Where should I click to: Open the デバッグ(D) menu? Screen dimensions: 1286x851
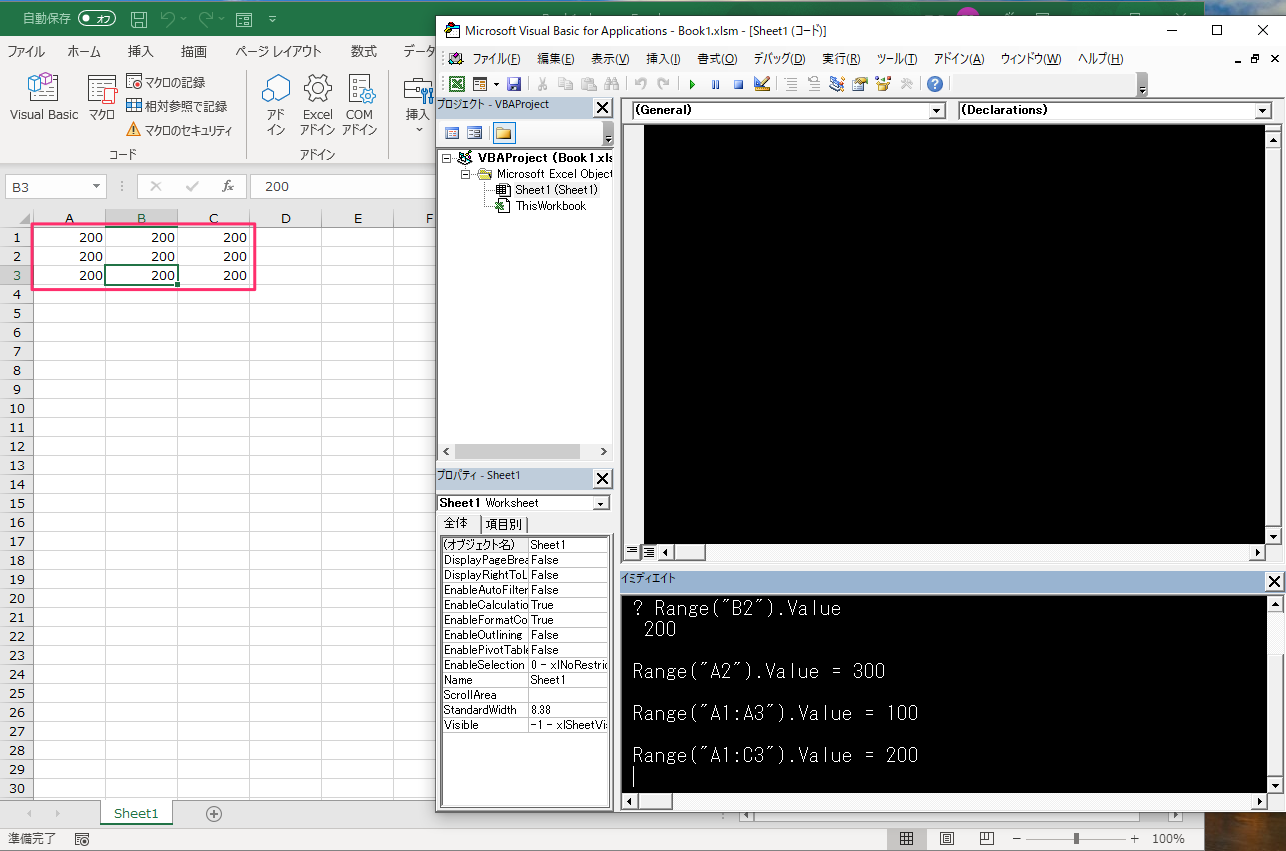tap(779, 59)
